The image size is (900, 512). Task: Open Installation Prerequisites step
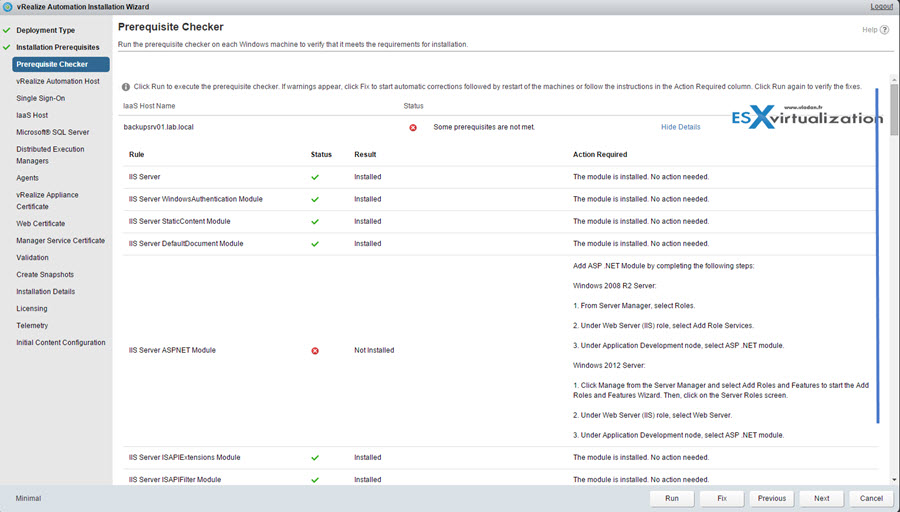(57, 47)
